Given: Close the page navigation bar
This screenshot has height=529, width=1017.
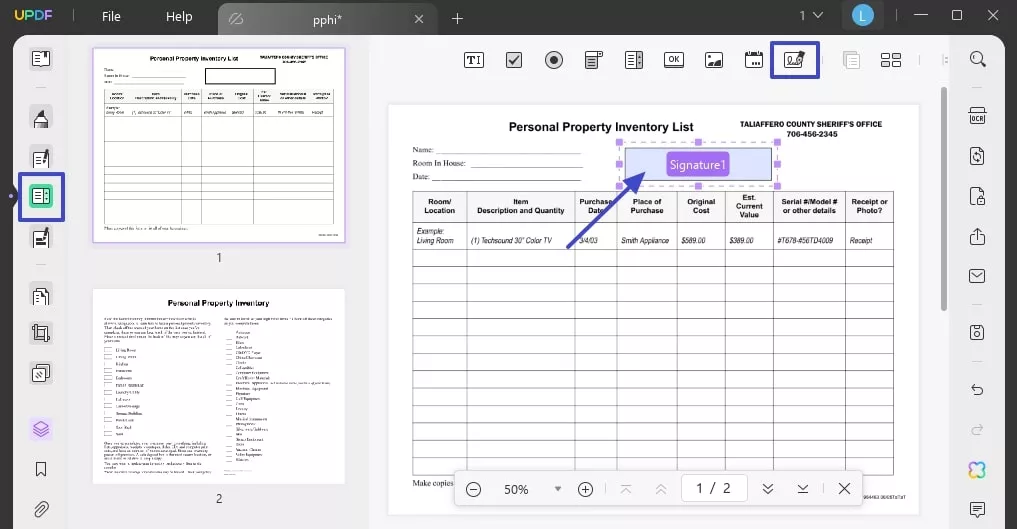Looking at the screenshot, I should pyautogui.click(x=844, y=489).
